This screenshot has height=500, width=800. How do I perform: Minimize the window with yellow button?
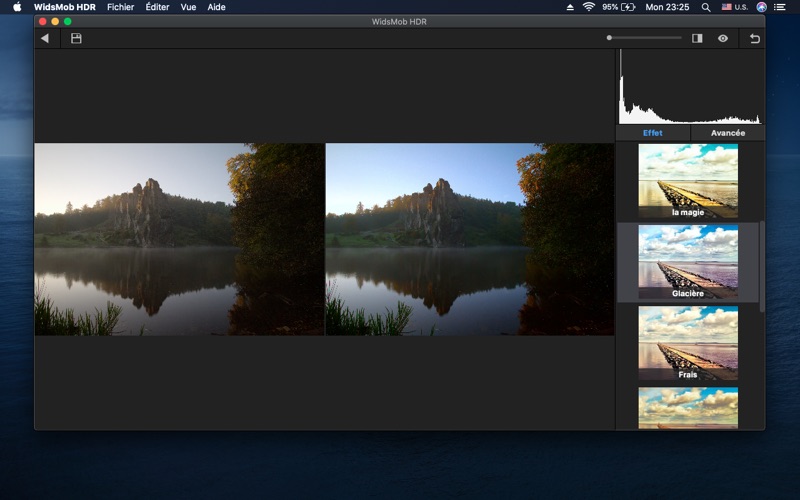pyautogui.click(x=55, y=21)
